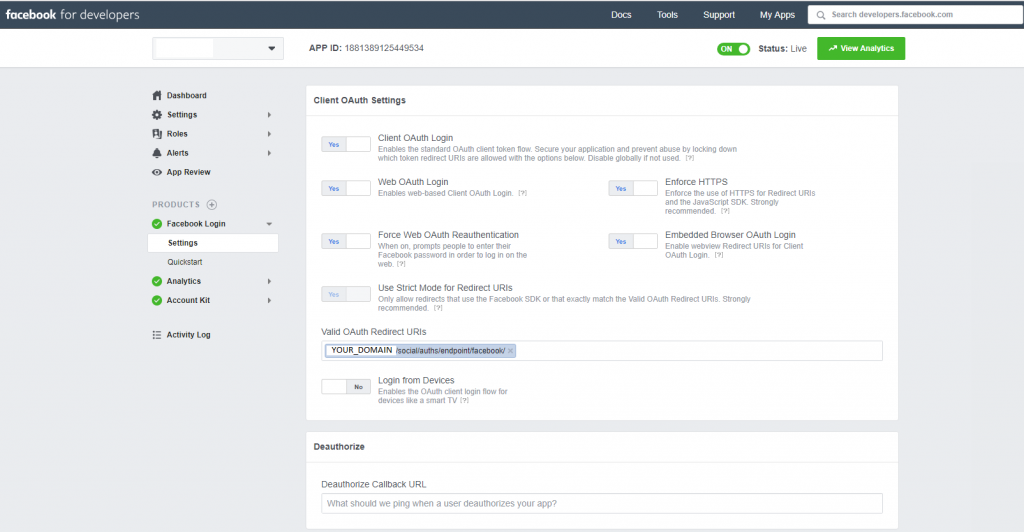Click the View Analytics button
The height and width of the screenshot is (532, 1024).
[x=861, y=48]
